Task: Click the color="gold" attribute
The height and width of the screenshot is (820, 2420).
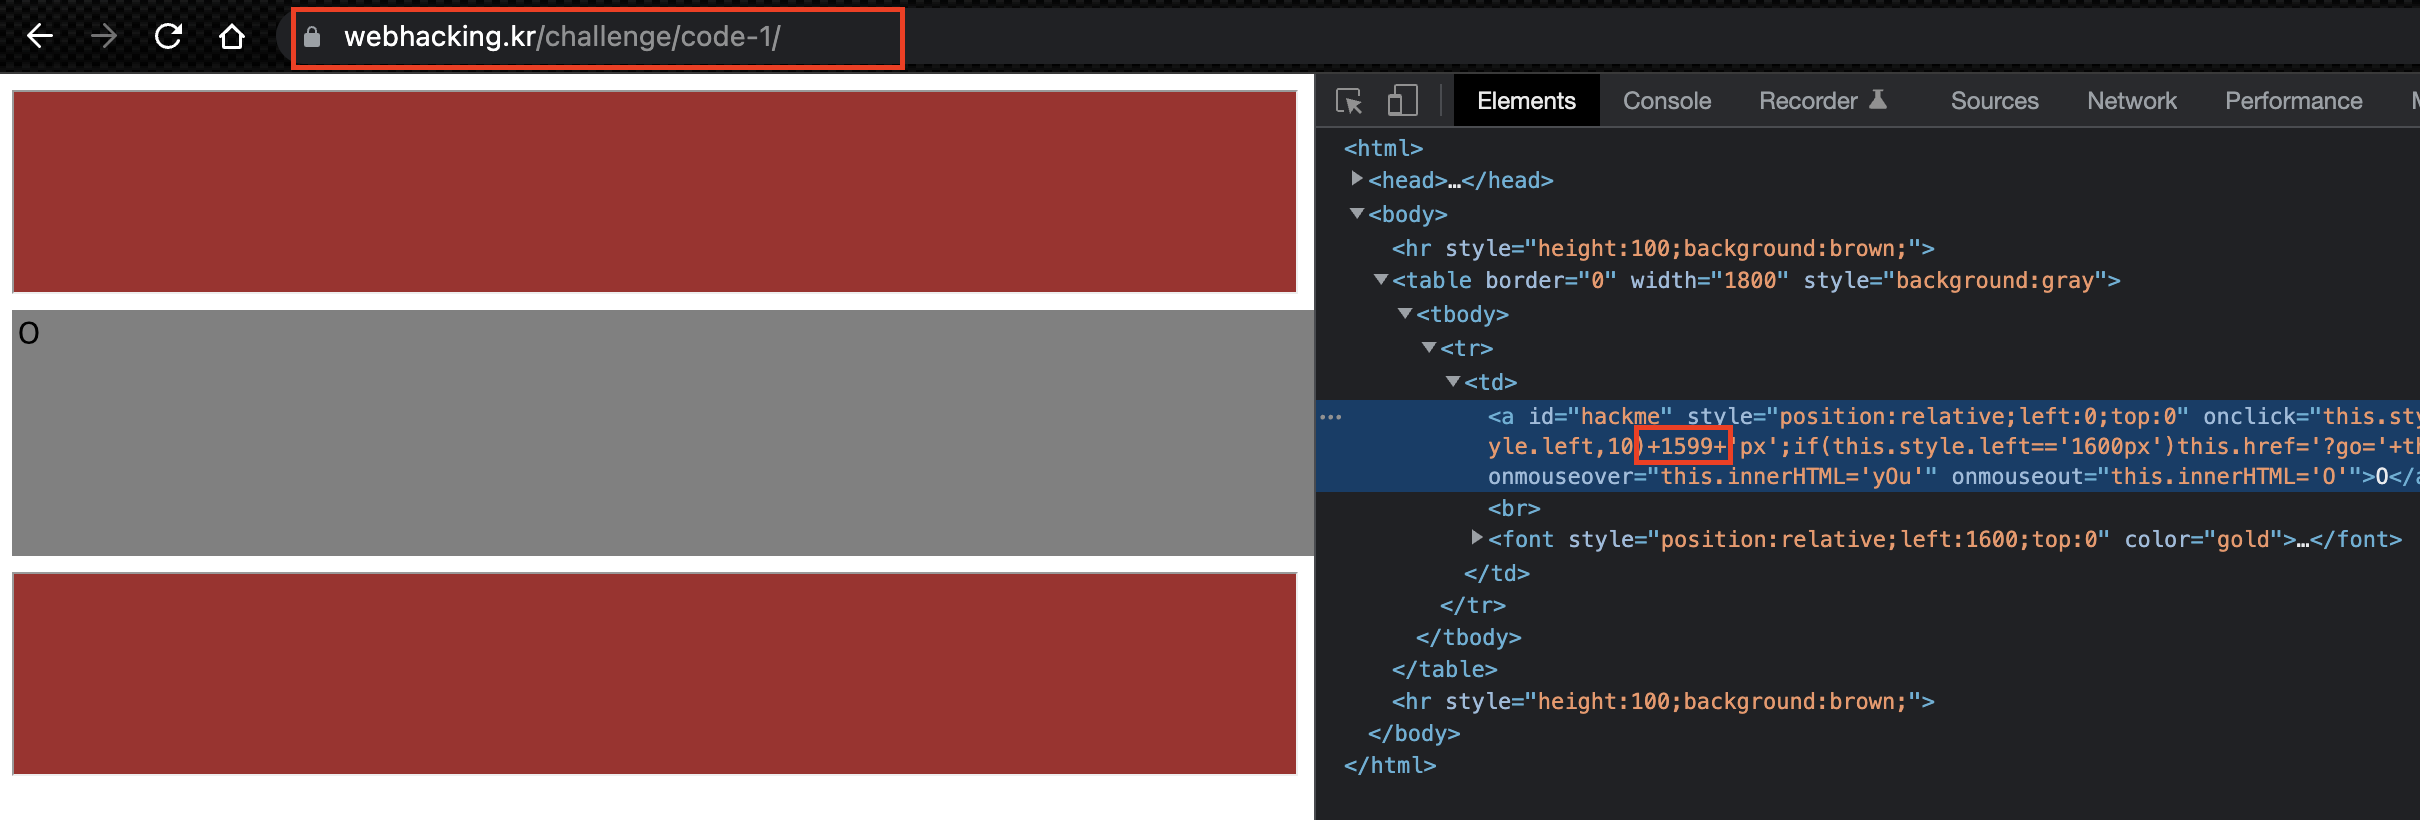Action: (x=2203, y=539)
